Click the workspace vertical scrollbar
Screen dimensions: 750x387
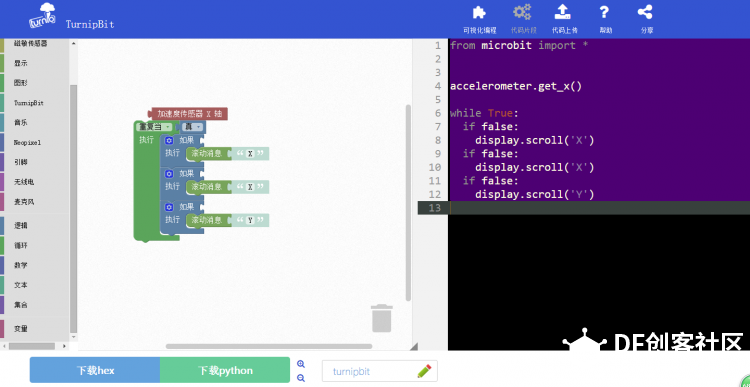click(408, 202)
